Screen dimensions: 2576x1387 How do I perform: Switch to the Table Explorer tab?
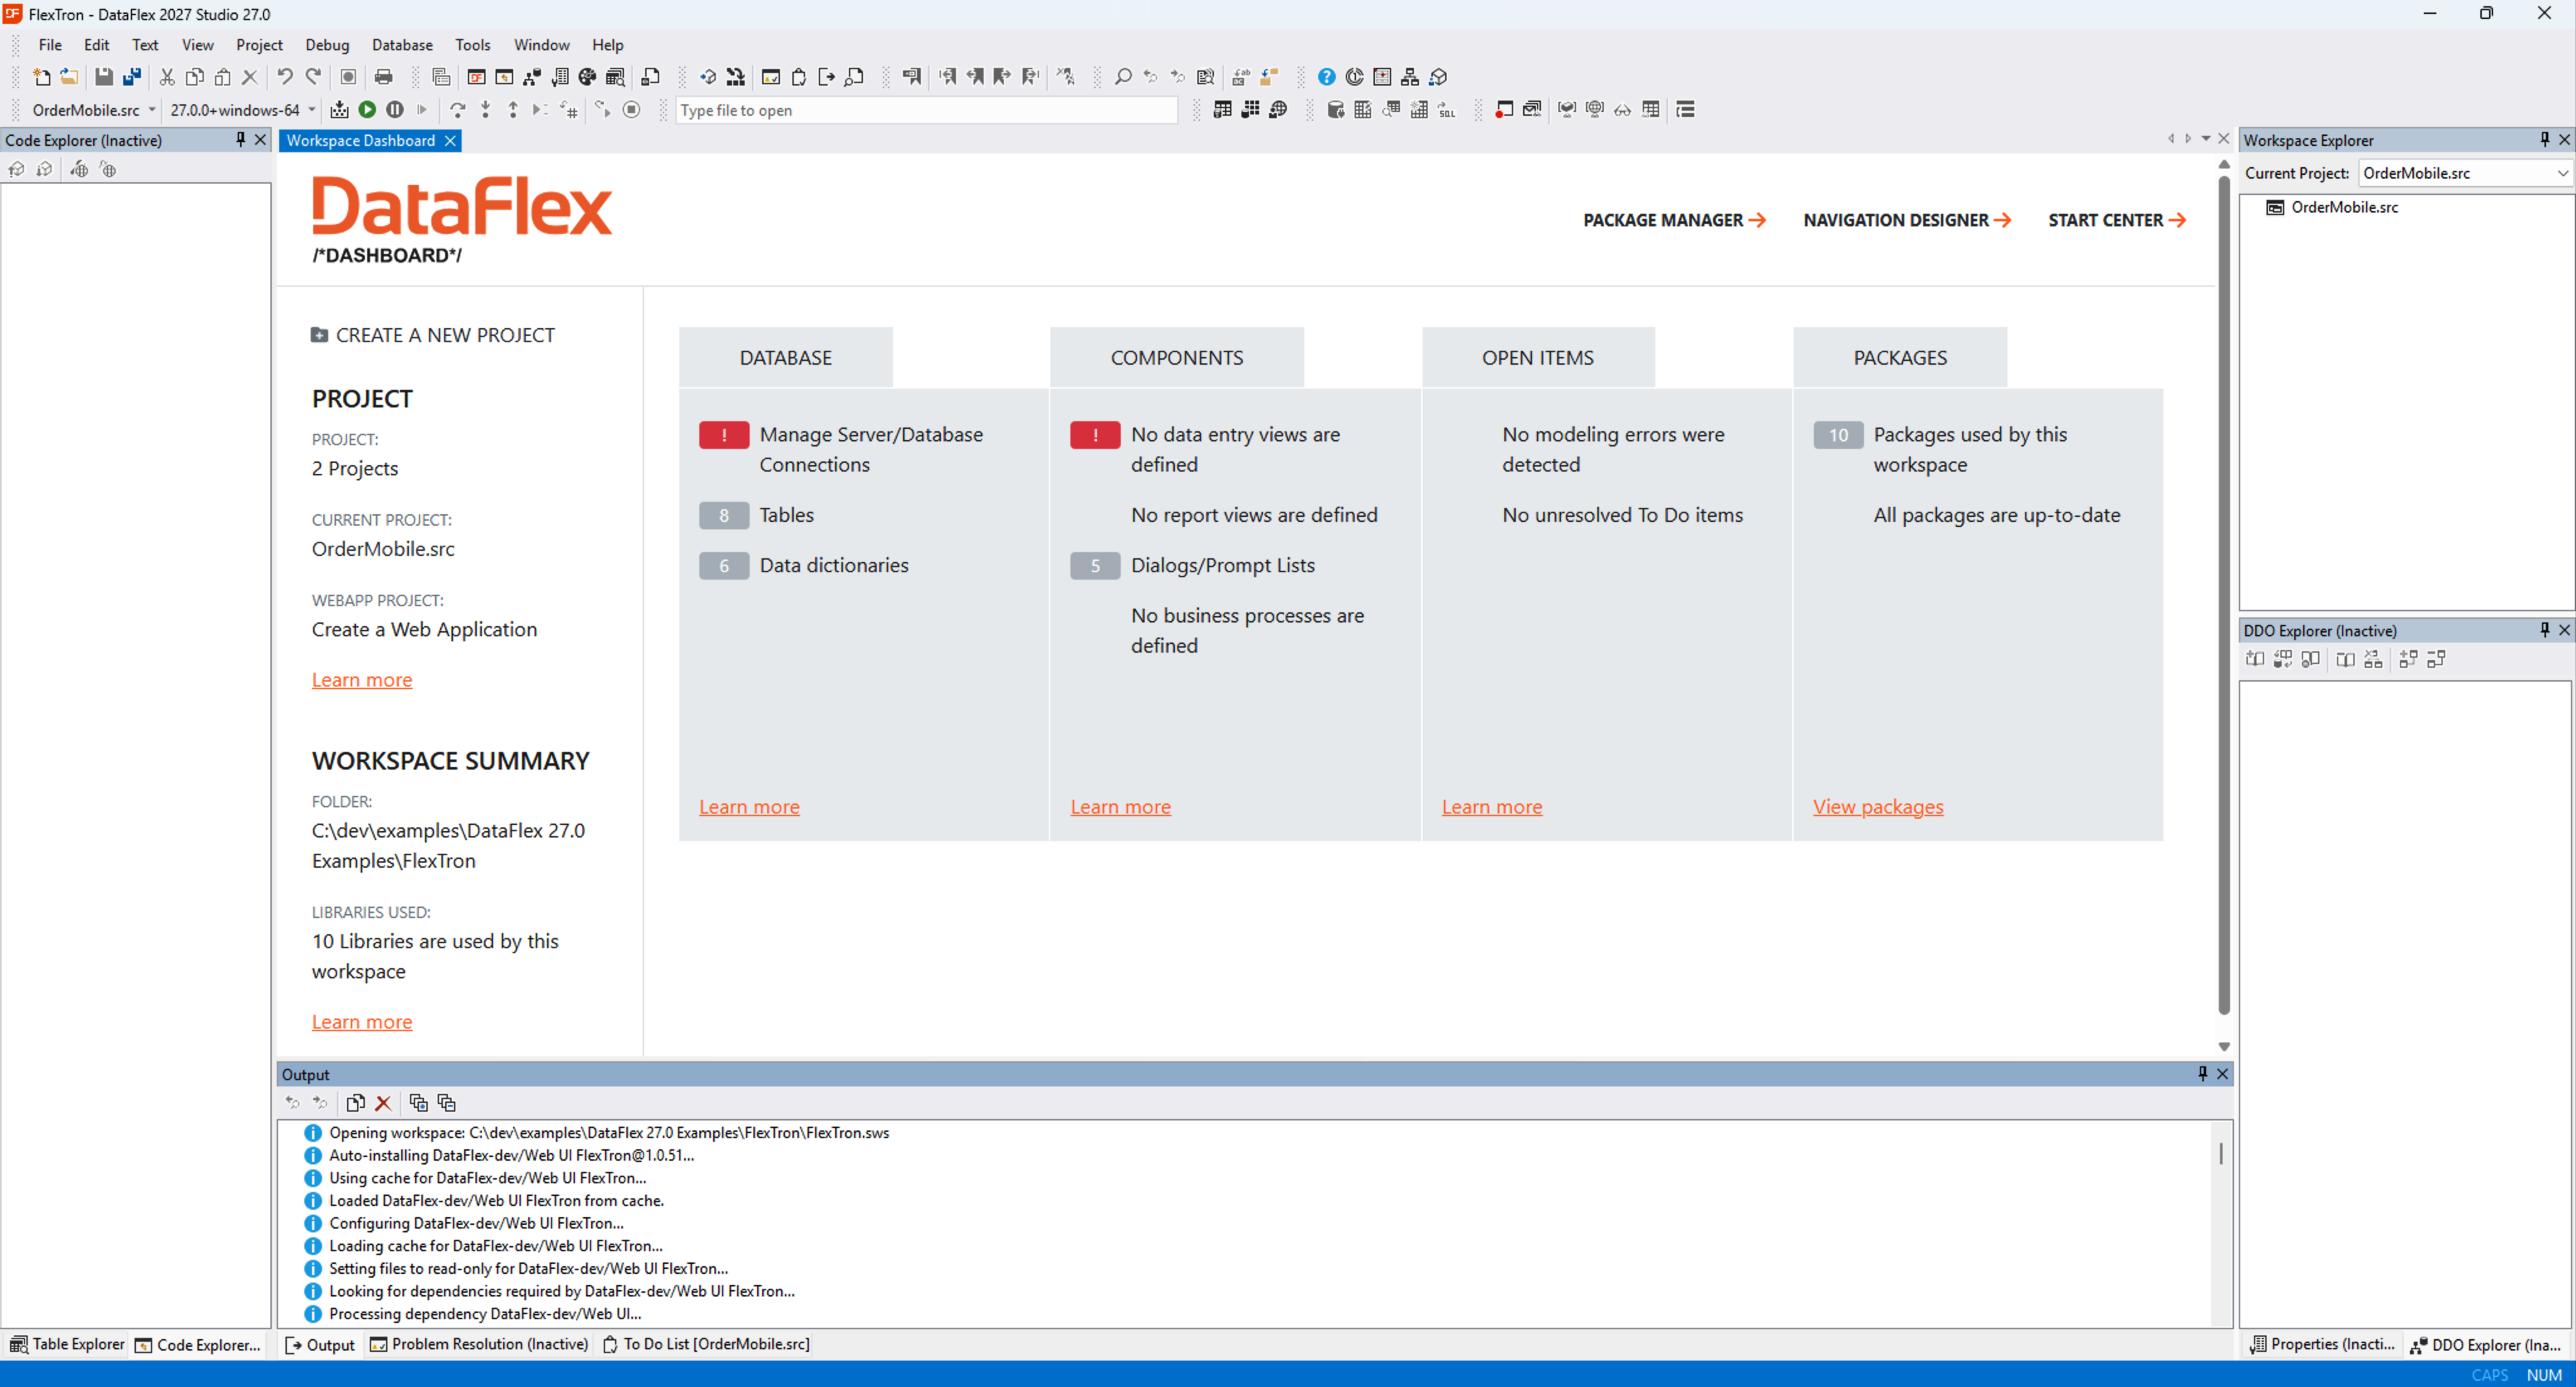tap(67, 1345)
